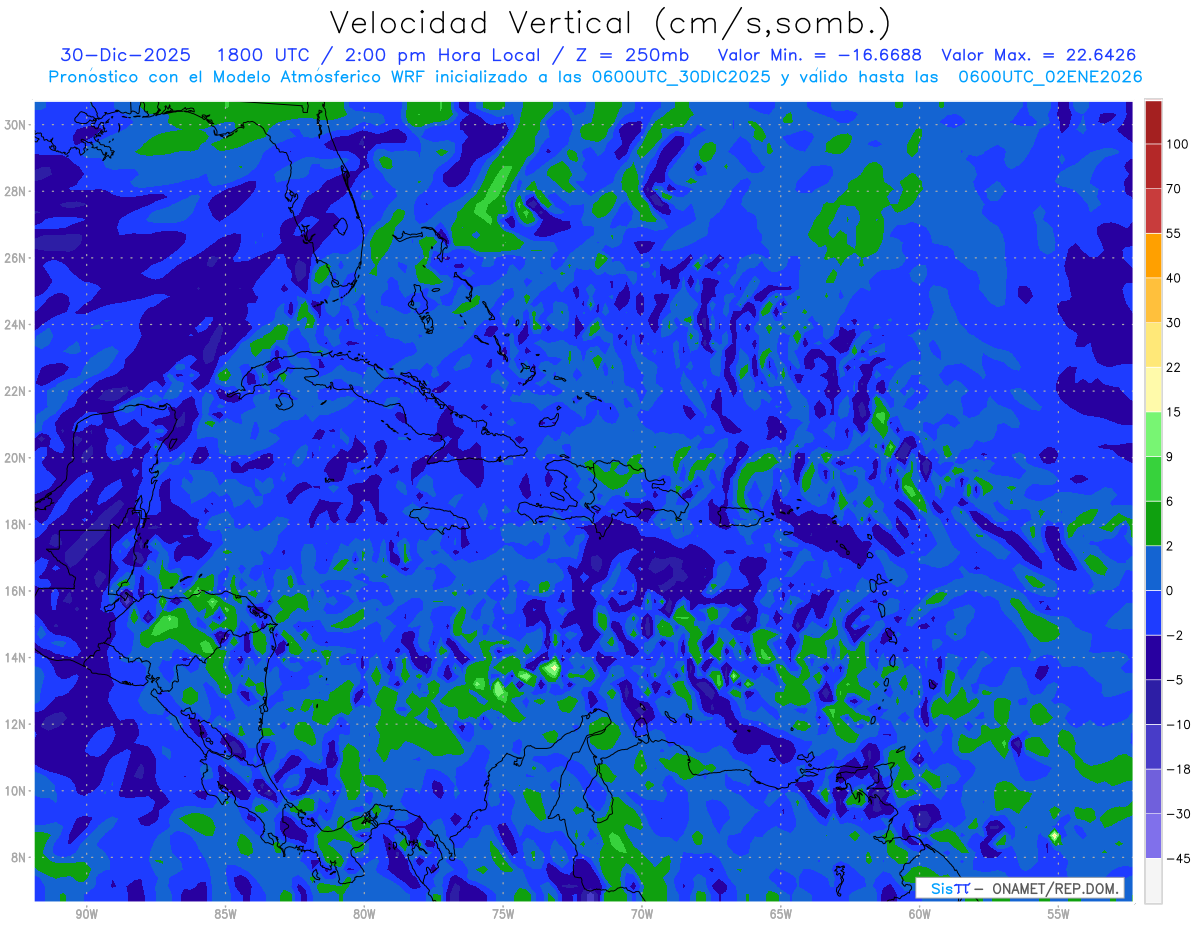1200x927 pixels.
Task: Click the 85W longitude label
Action: coord(225,914)
